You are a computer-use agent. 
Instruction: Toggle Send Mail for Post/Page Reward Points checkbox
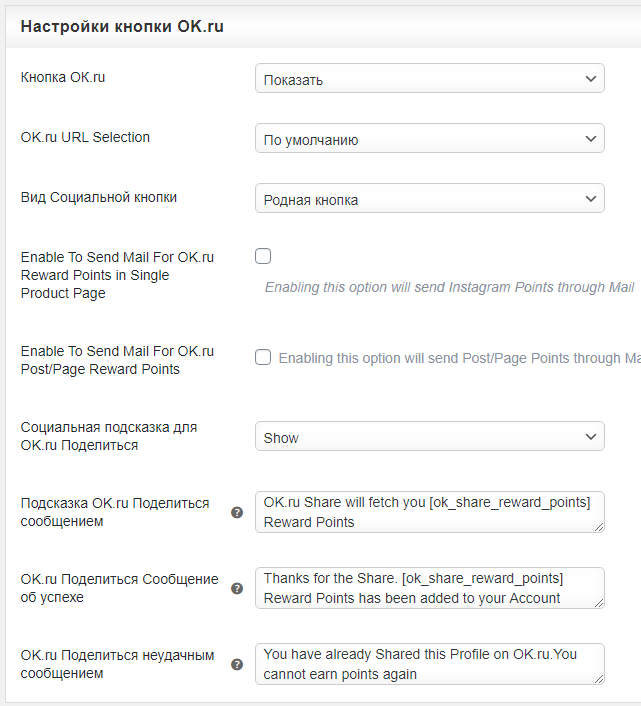(263, 357)
